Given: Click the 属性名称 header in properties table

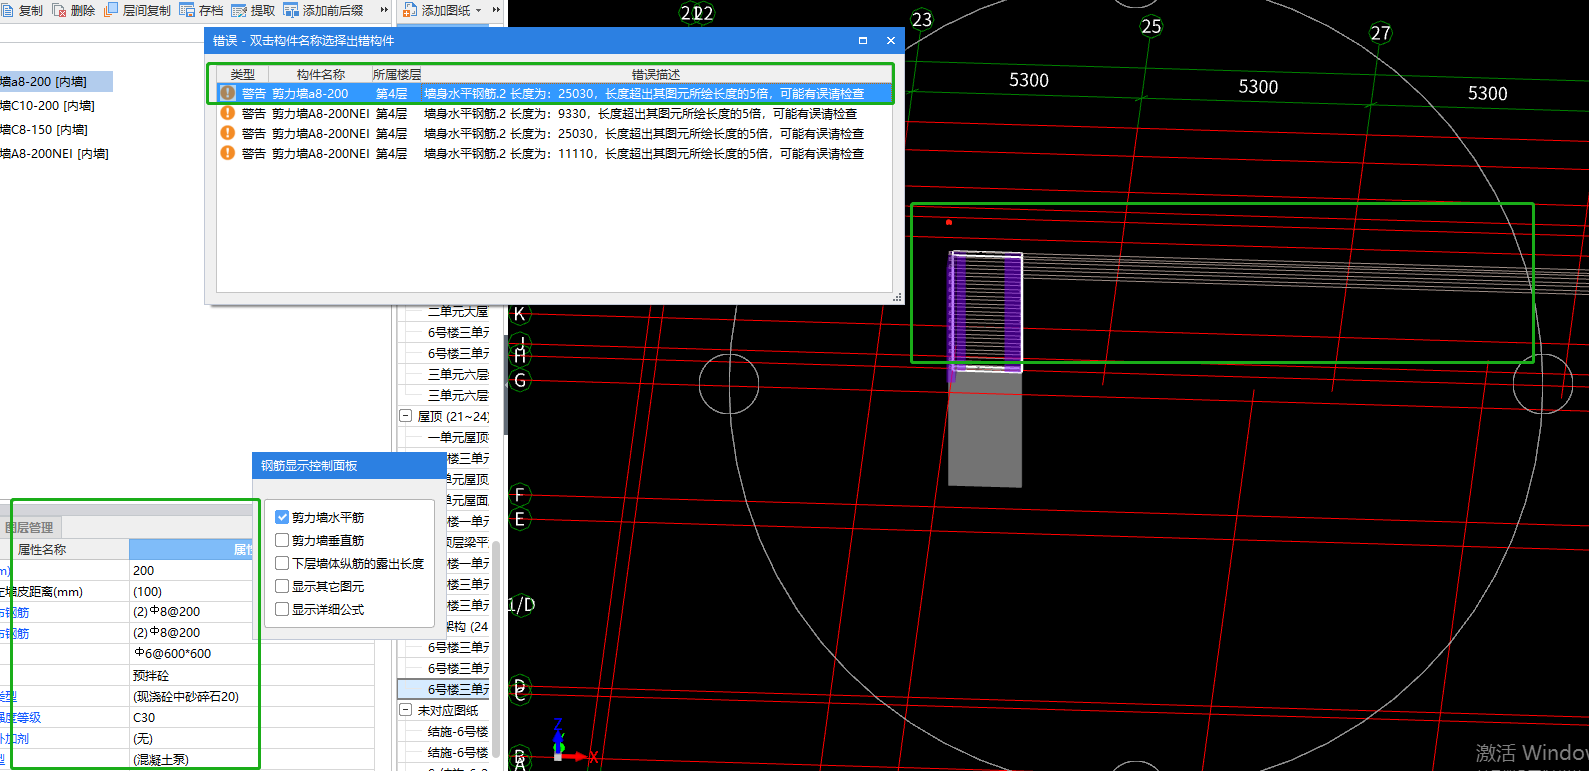Looking at the screenshot, I should pos(42,549).
